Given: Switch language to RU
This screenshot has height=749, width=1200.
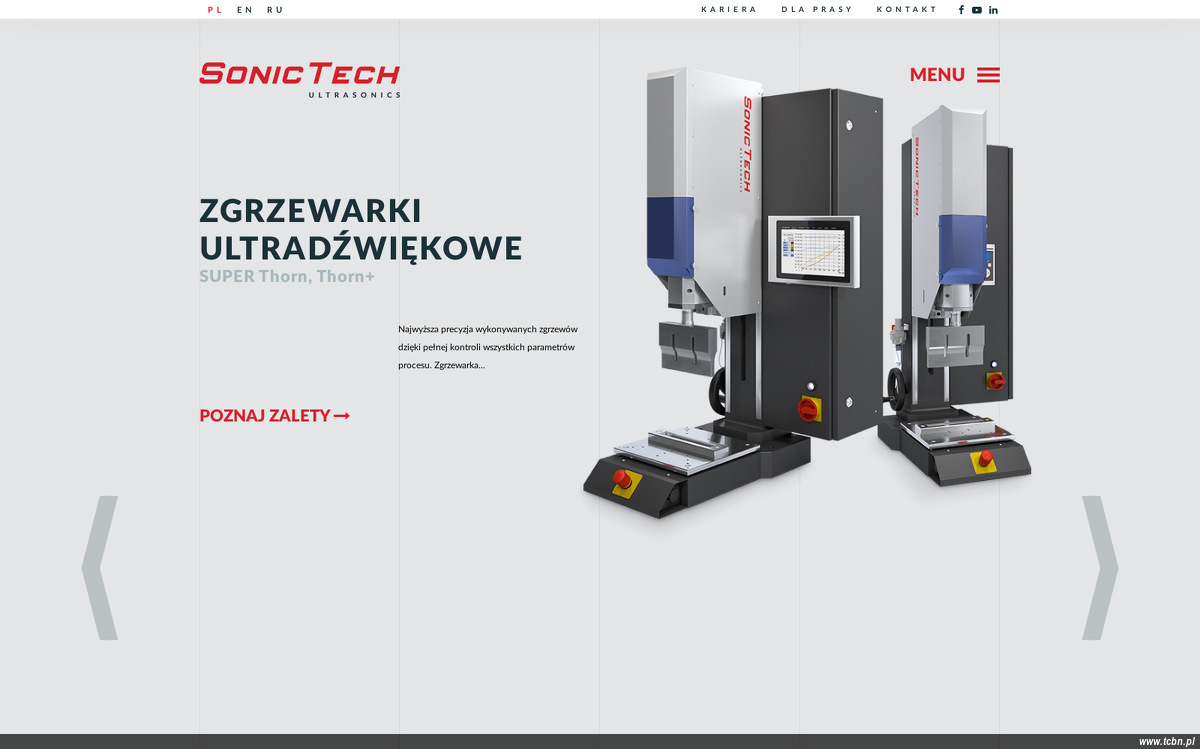Looking at the screenshot, I should click(x=275, y=10).
